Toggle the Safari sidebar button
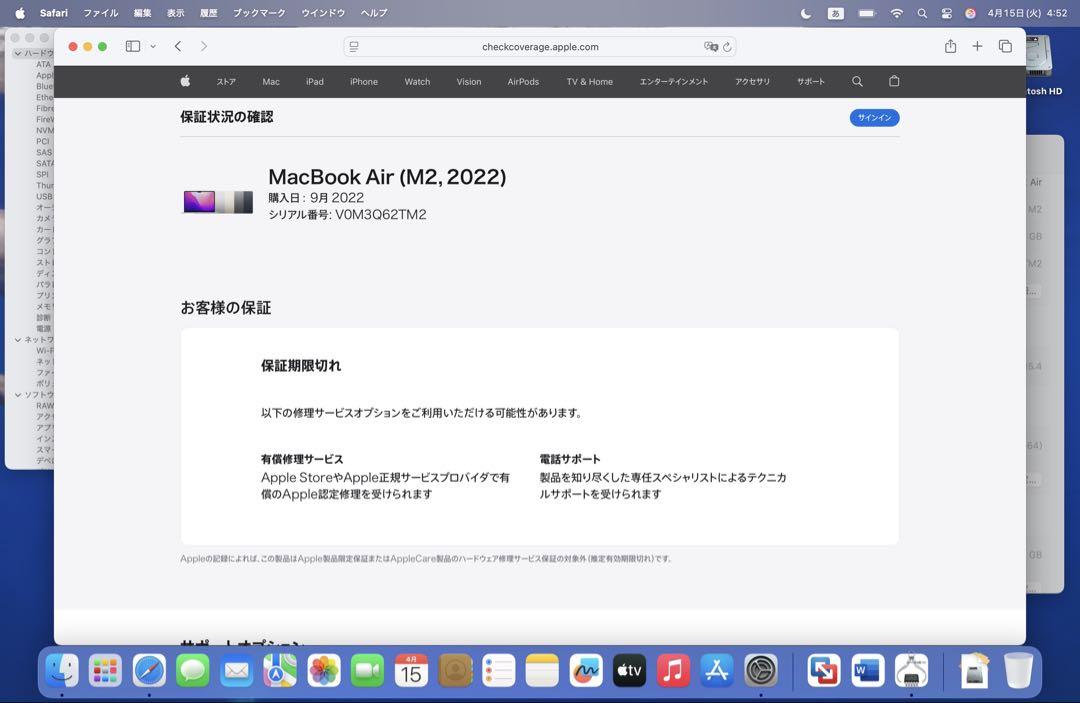Screen dimensions: 1080x703 click(133, 46)
